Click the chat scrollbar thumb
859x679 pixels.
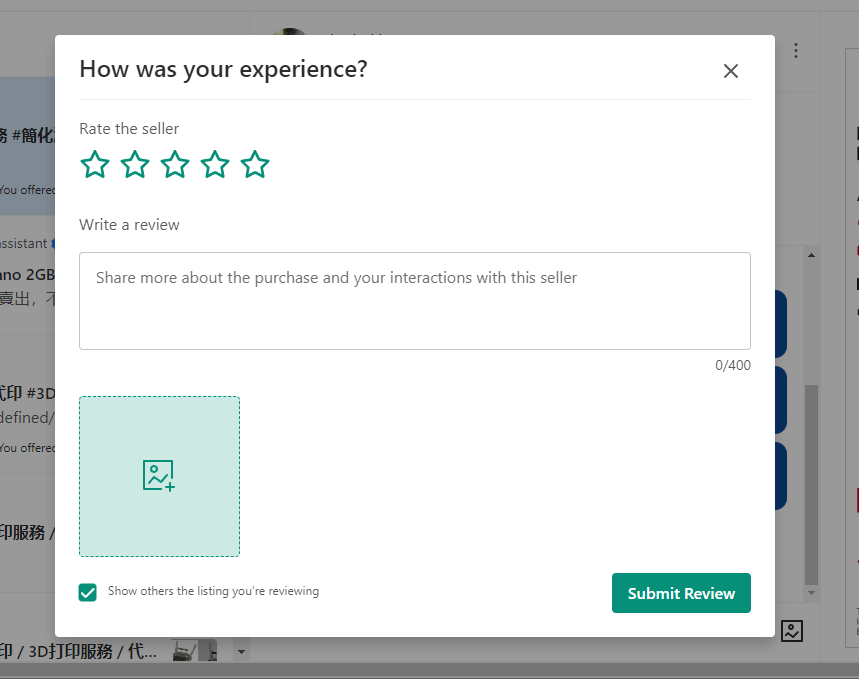pos(811,480)
